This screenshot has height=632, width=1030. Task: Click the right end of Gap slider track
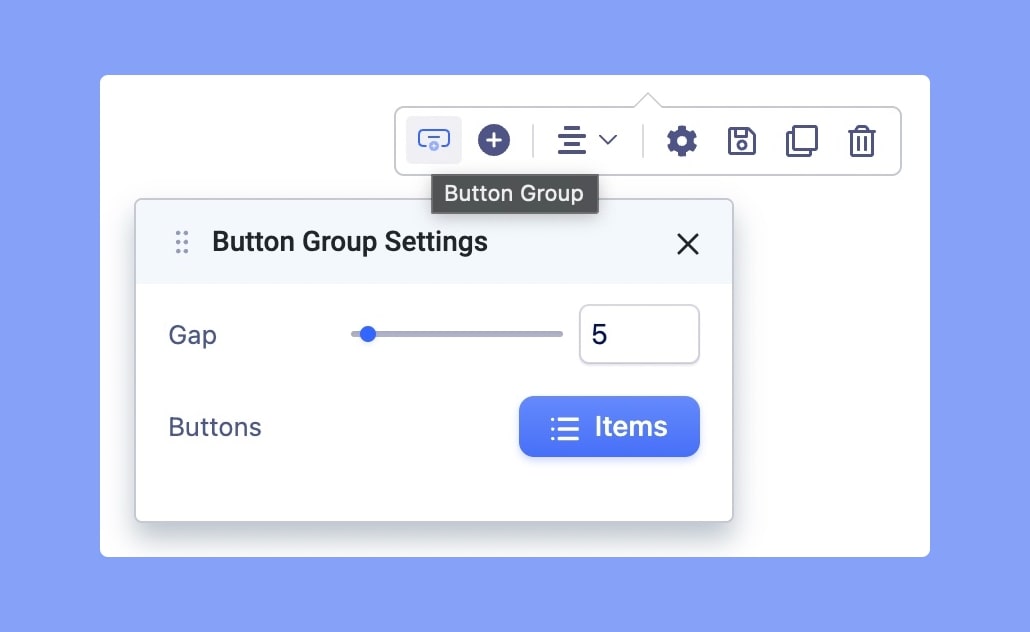[x=558, y=334]
